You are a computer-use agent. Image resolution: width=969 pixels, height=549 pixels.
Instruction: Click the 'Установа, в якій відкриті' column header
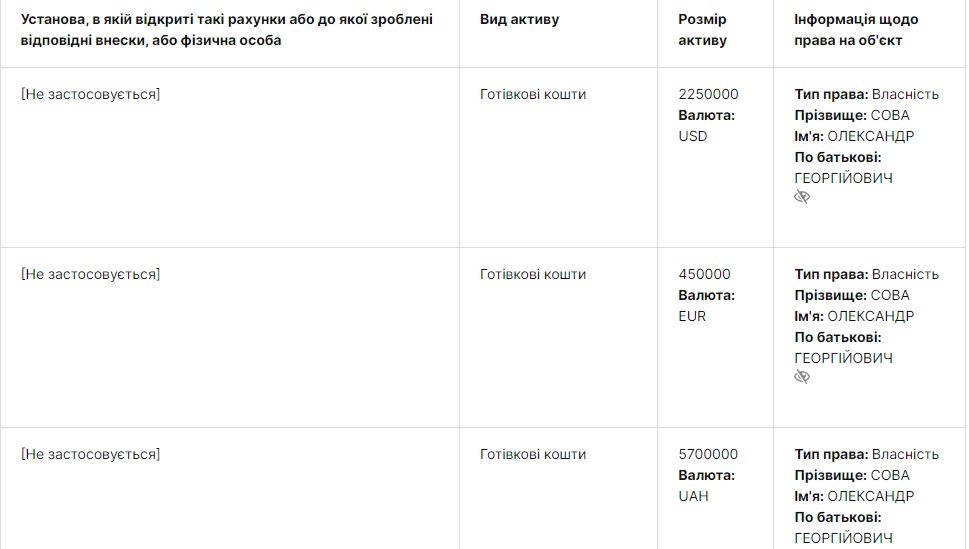pos(227,30)
